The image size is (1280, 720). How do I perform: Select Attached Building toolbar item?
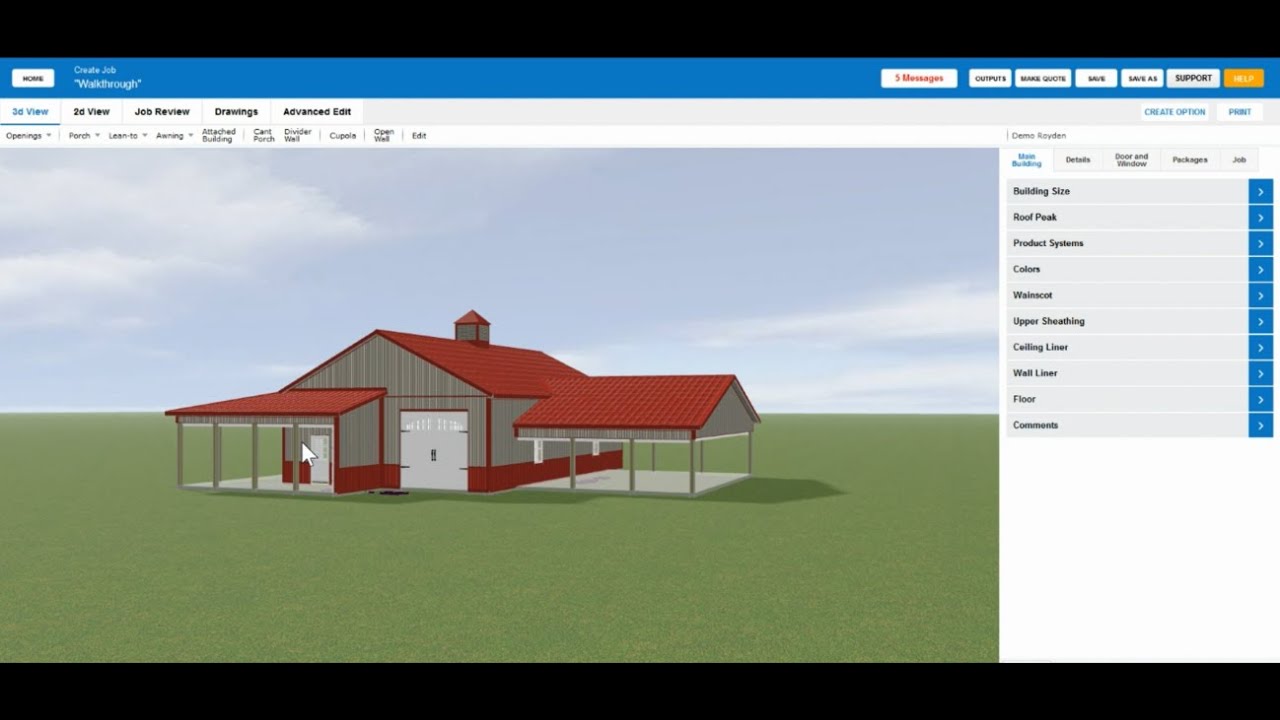point(219,135)
